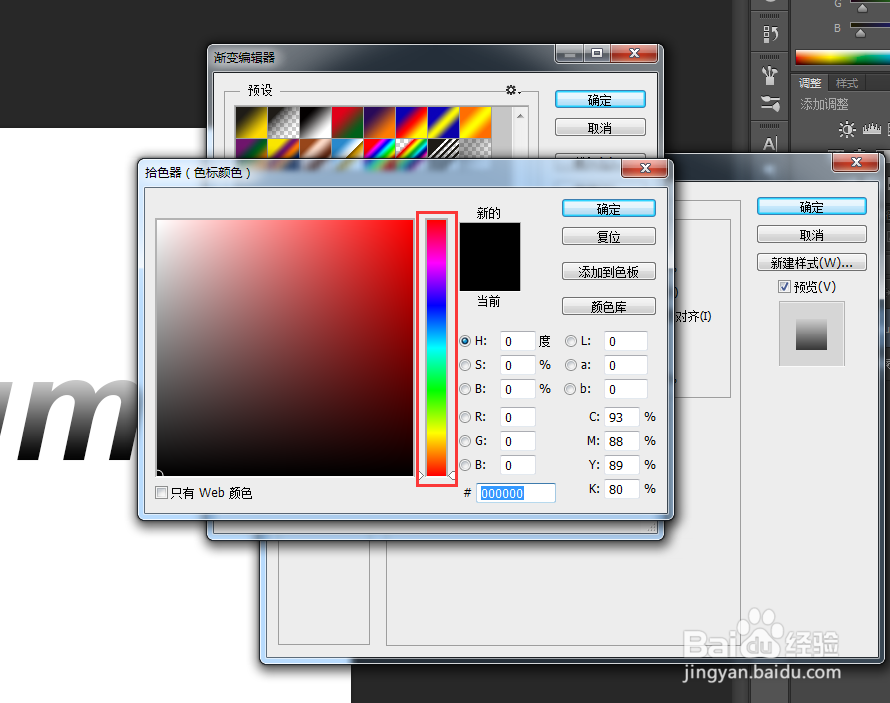Maximize the gradient editor window
890x703 pixels.
[x=597, y=53]
